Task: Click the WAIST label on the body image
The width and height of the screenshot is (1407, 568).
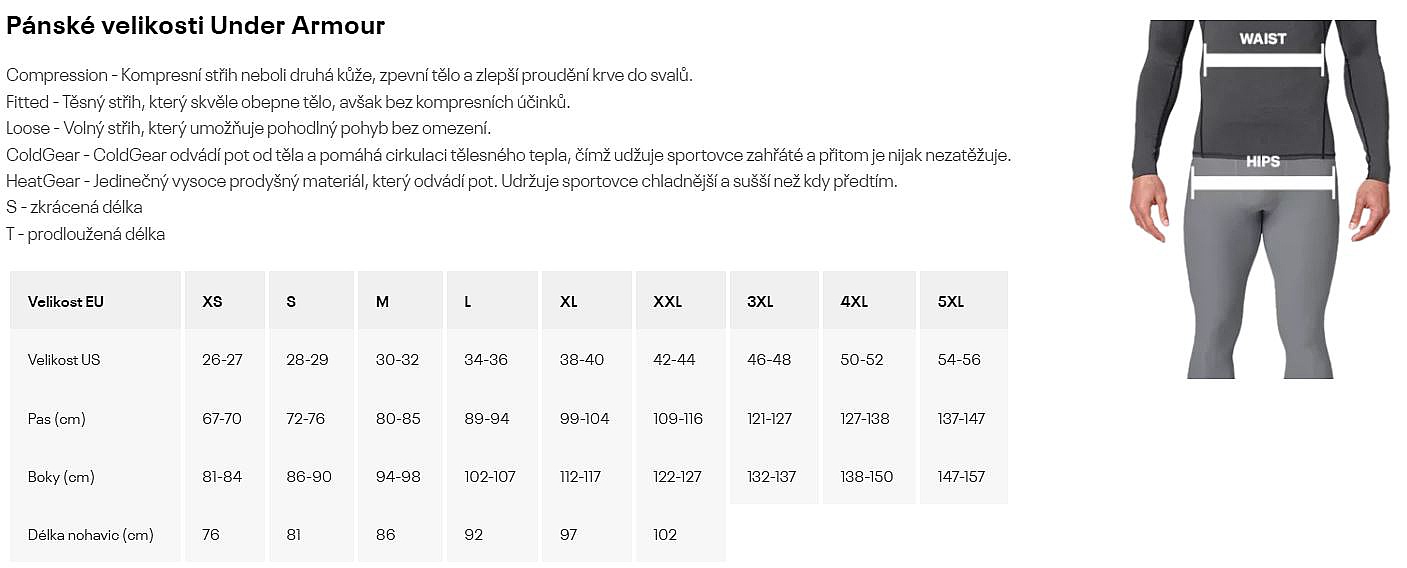Action: (1263, 39)
